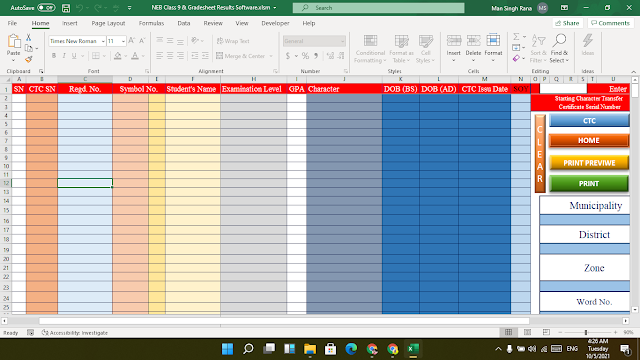
Task: Click the serial number input cell beside Enter
Action: (563, 89)
